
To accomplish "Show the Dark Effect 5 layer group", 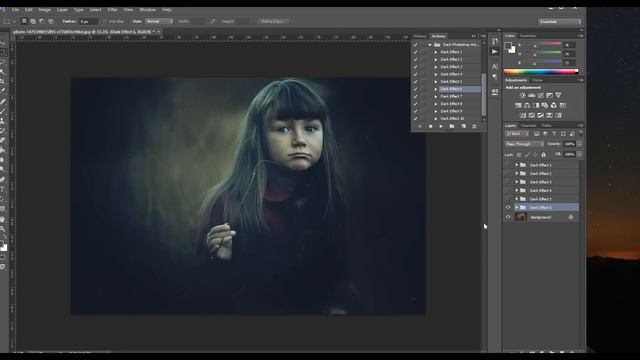I will pos(508,199).
